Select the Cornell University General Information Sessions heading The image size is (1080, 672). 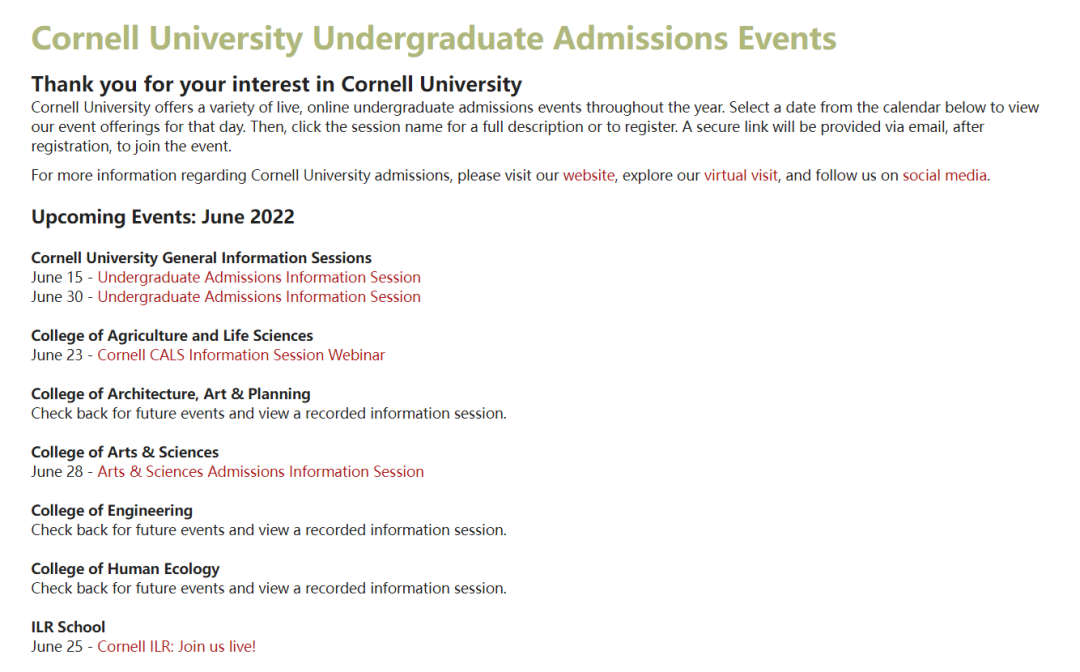coord(201,258)
